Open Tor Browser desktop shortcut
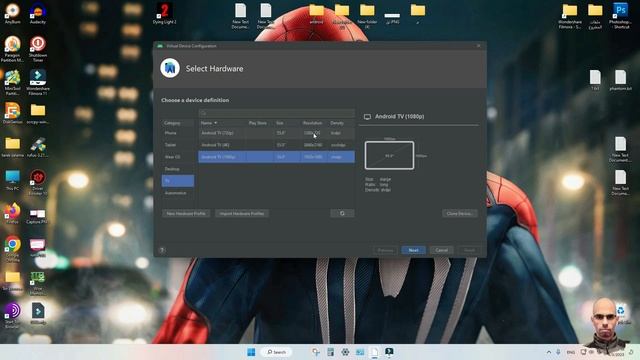The height and width of the screenshot is (360, 640). [x=13, y=315]
